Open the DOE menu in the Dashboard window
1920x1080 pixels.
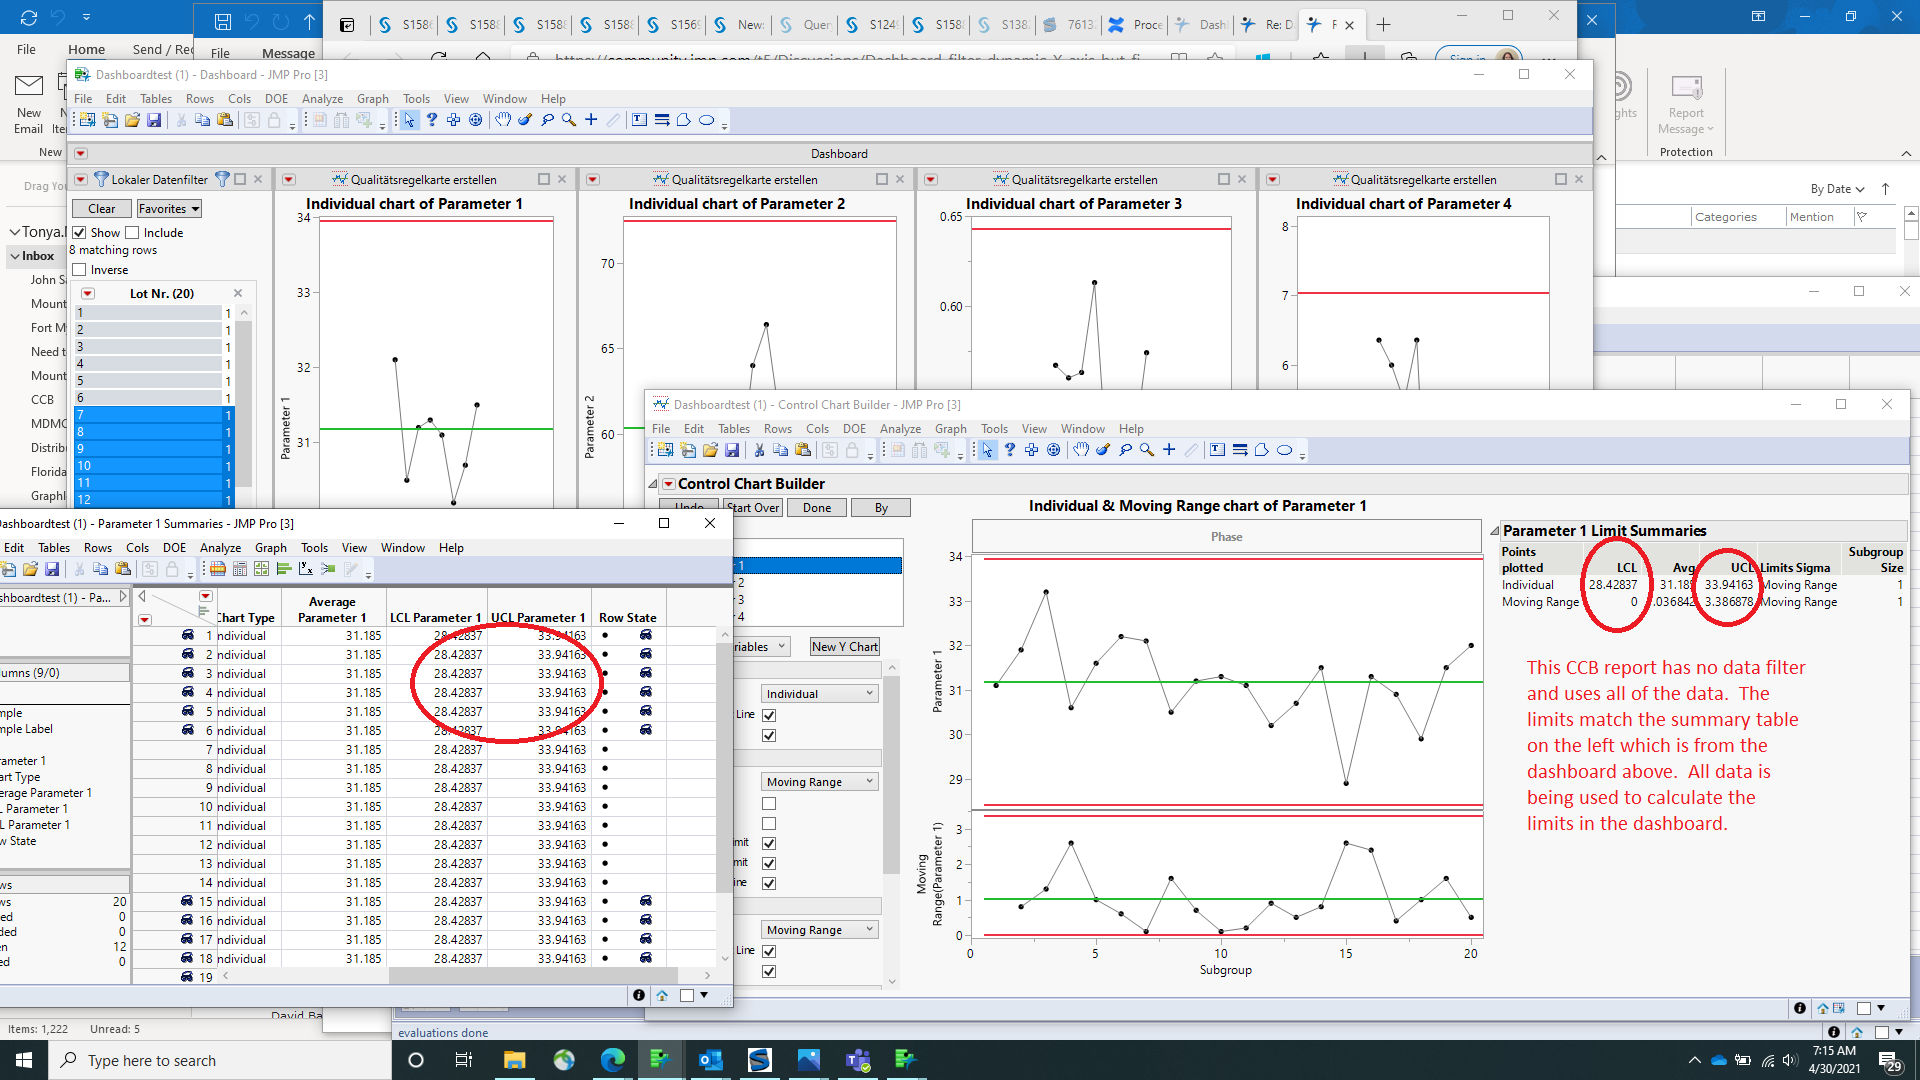click(x=277, y=98)
